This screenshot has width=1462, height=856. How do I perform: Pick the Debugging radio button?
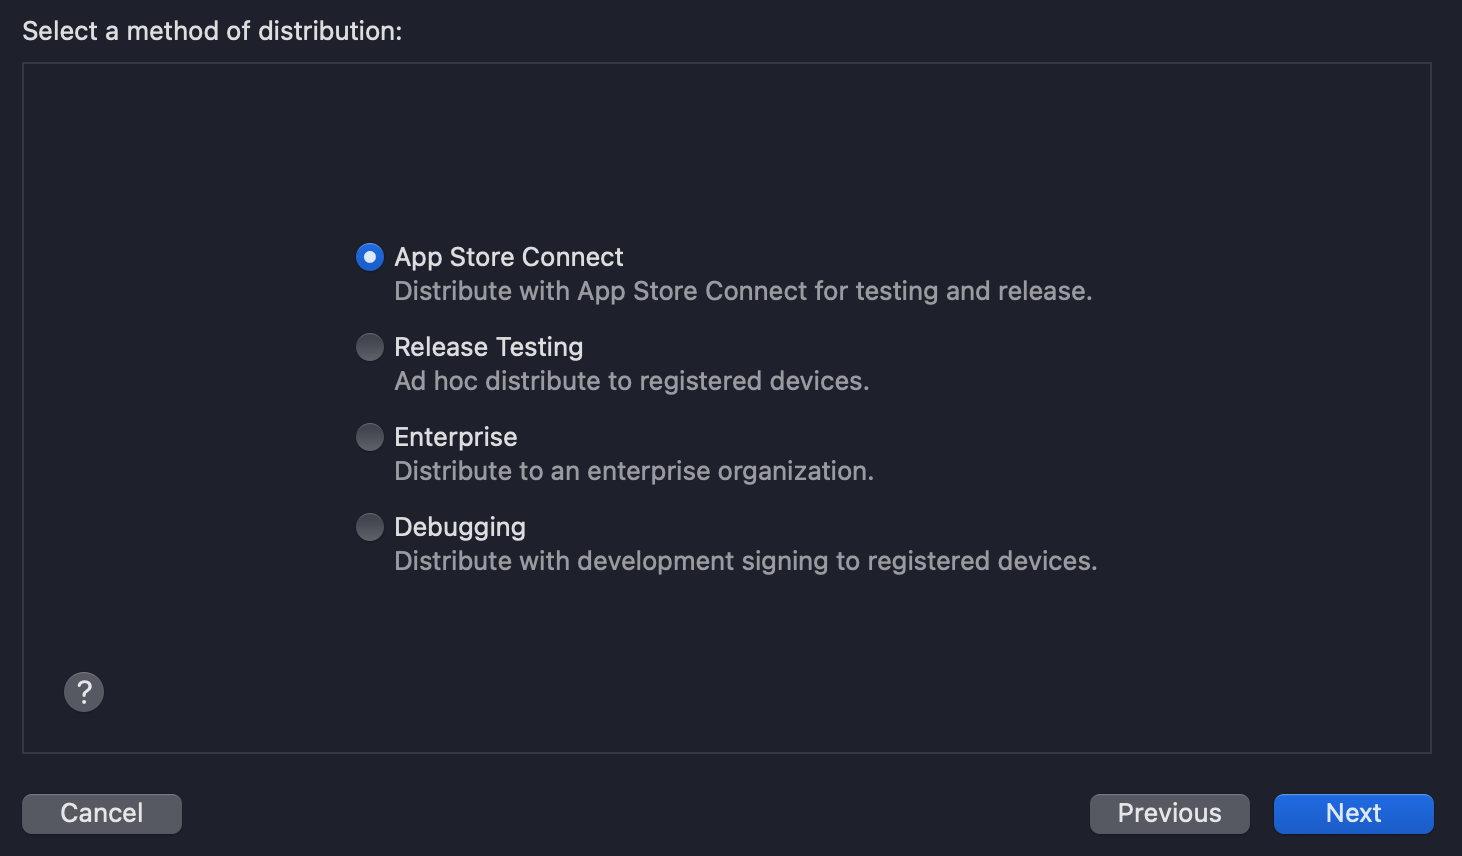pyautogui.click(x=370, y=527)
